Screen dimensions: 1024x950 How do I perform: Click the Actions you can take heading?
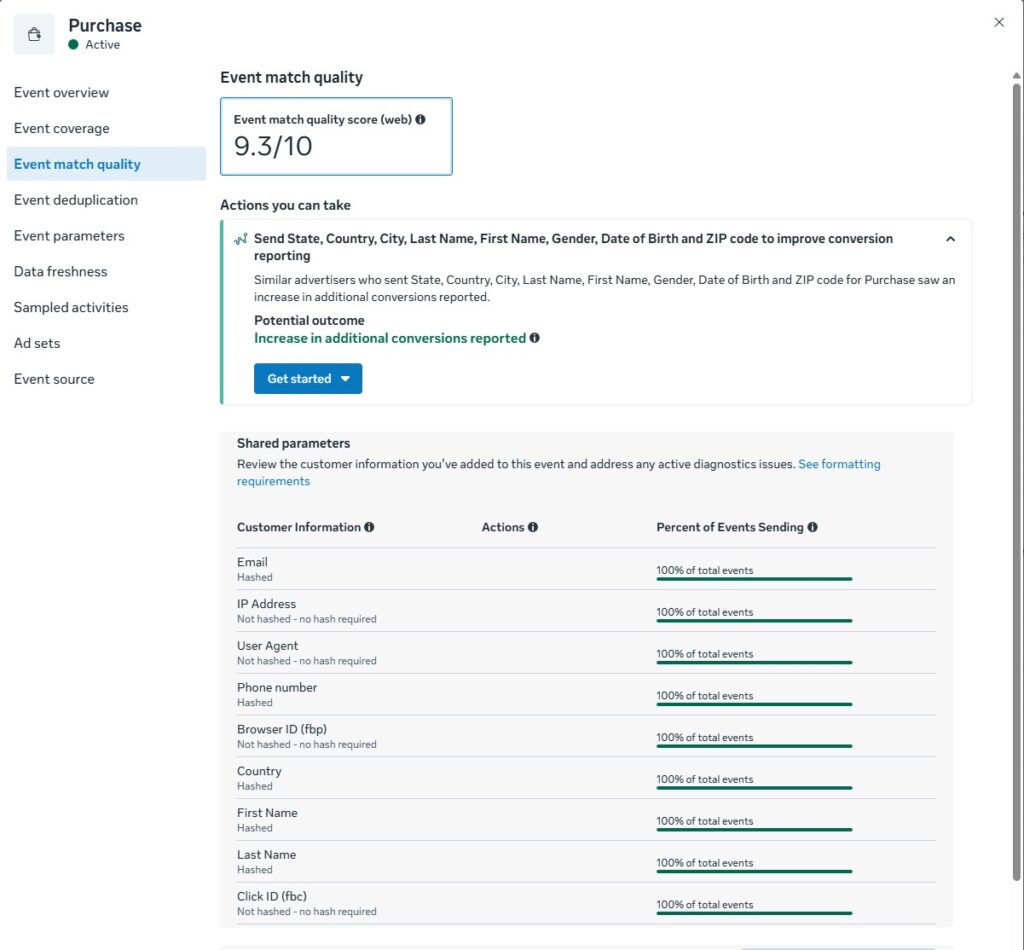[x=285, y=205]
